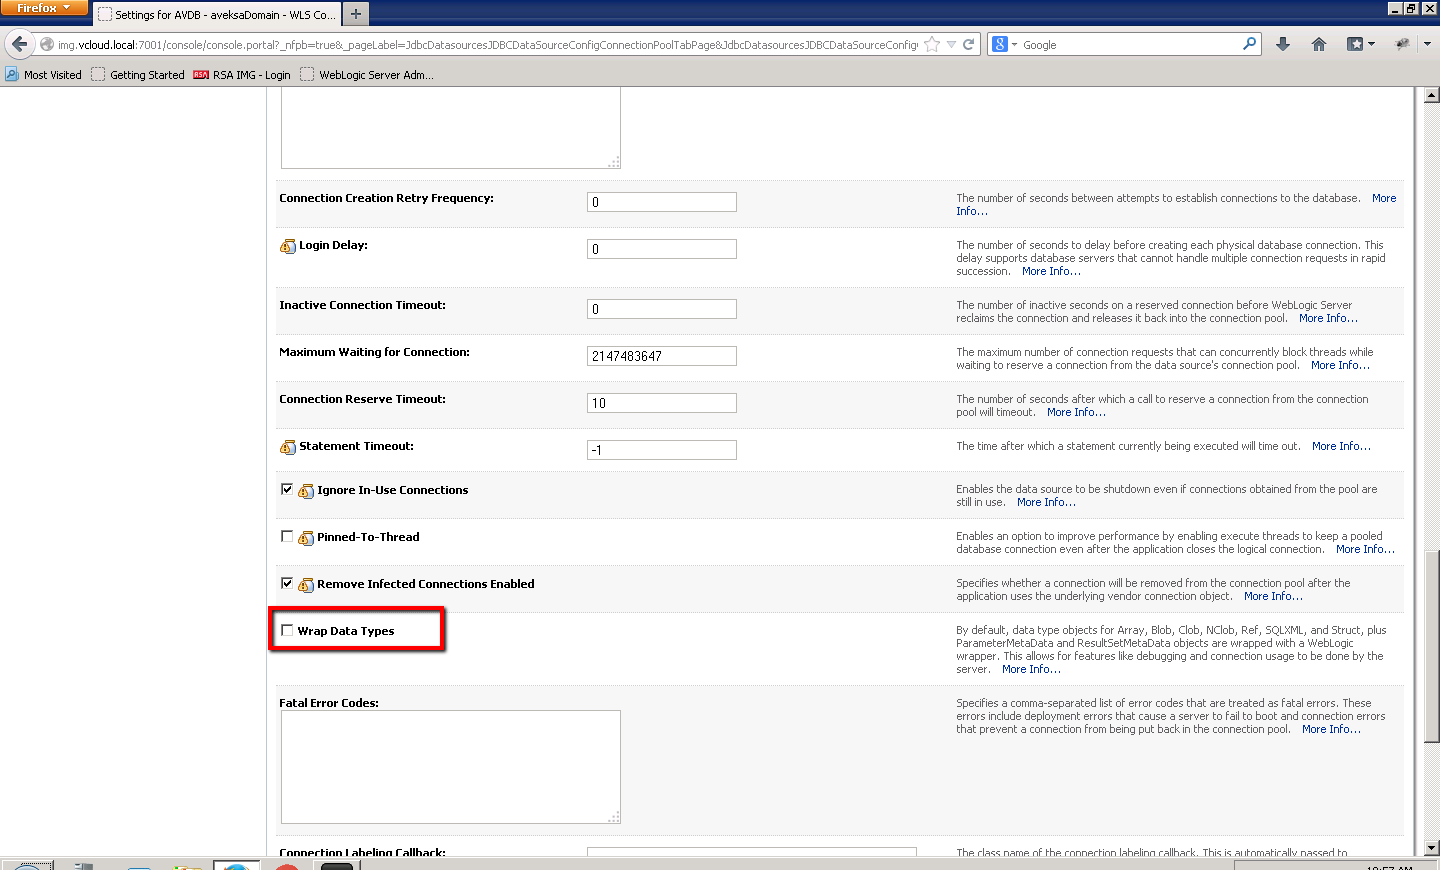The width and height of the screenshot is (1440, 870).
Task: Click the search magnifier icon in the Google box
Action: (x=1249, y=44)
